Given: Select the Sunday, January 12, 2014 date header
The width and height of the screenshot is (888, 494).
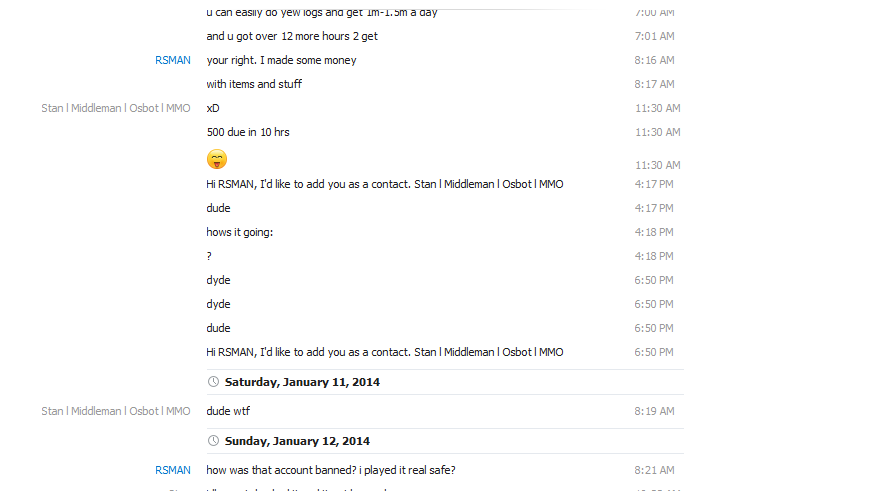Looking at the screenshot, I should tap(297, 441).
